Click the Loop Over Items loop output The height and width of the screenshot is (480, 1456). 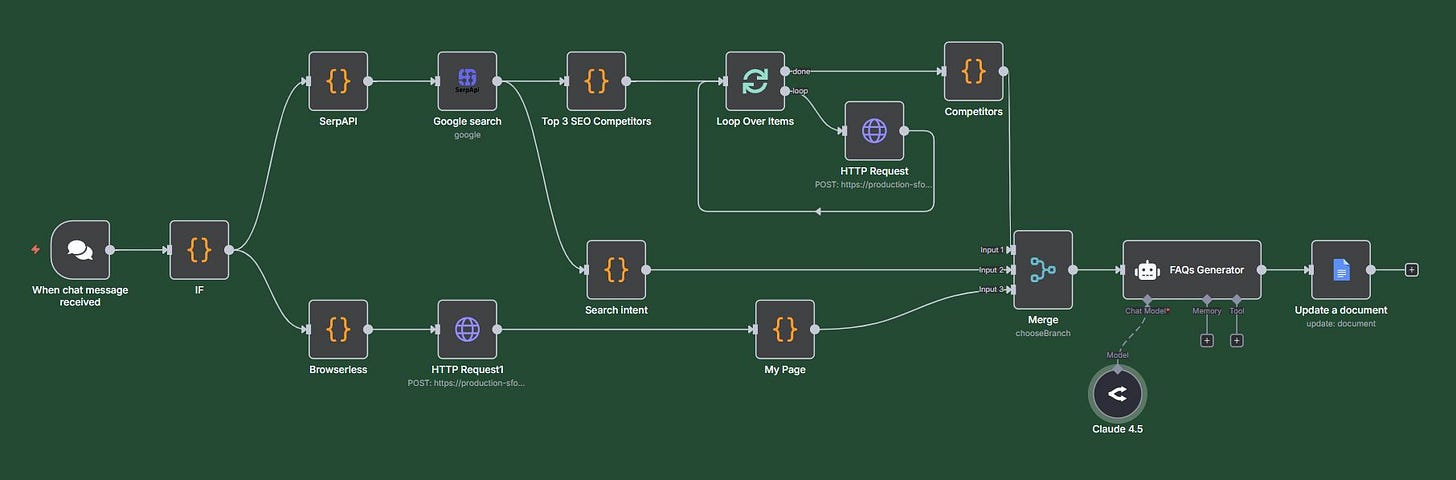pyautogui.click(x=785, y=91)
